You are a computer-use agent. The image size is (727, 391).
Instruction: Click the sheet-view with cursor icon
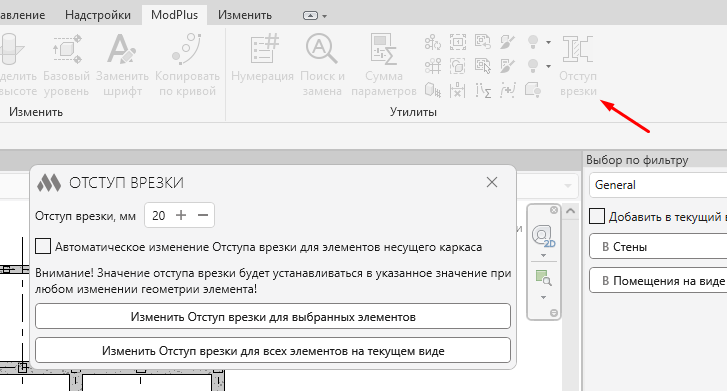coord(483,66)
